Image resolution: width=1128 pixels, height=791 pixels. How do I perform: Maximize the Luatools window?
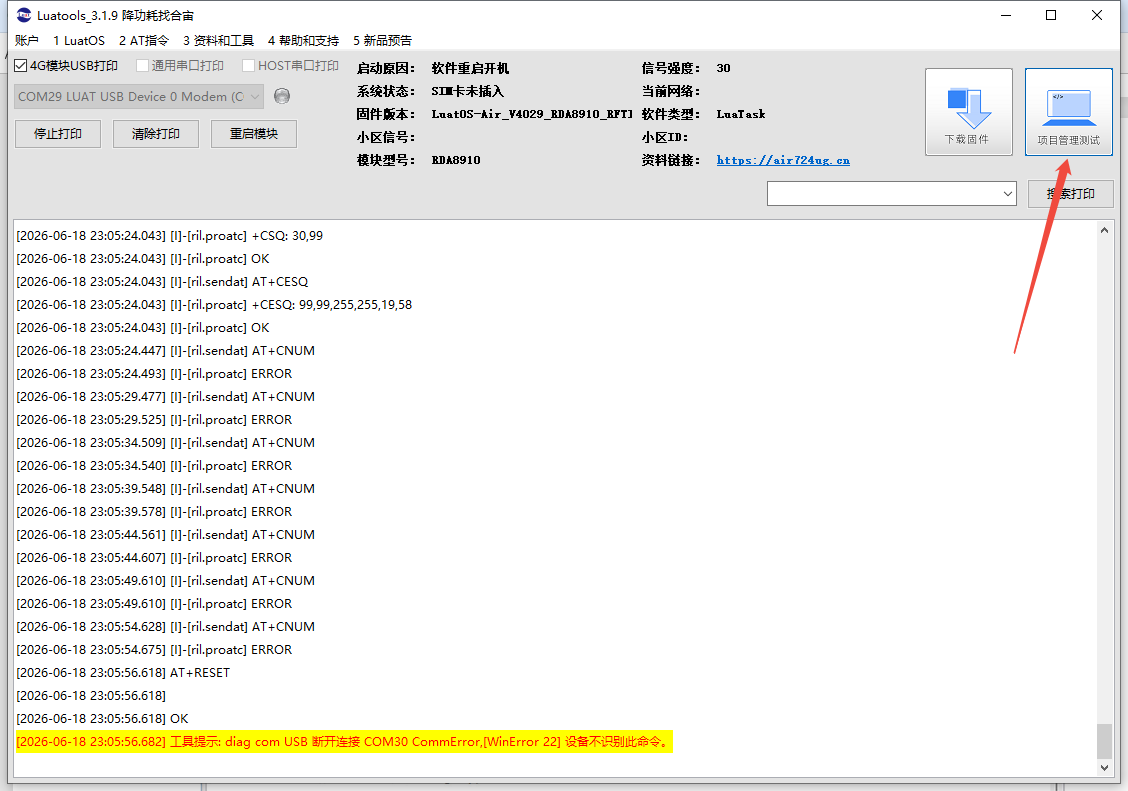(x=1051, y=15)
